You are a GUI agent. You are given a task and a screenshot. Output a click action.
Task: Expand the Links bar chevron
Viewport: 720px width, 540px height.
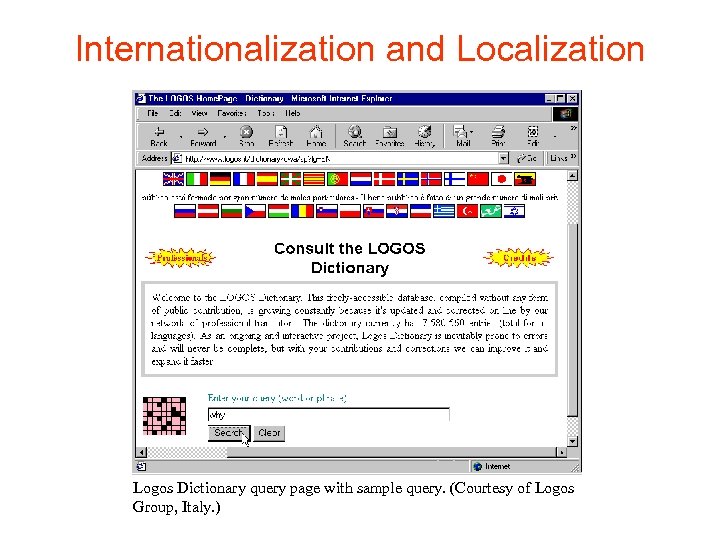(574, 158)
